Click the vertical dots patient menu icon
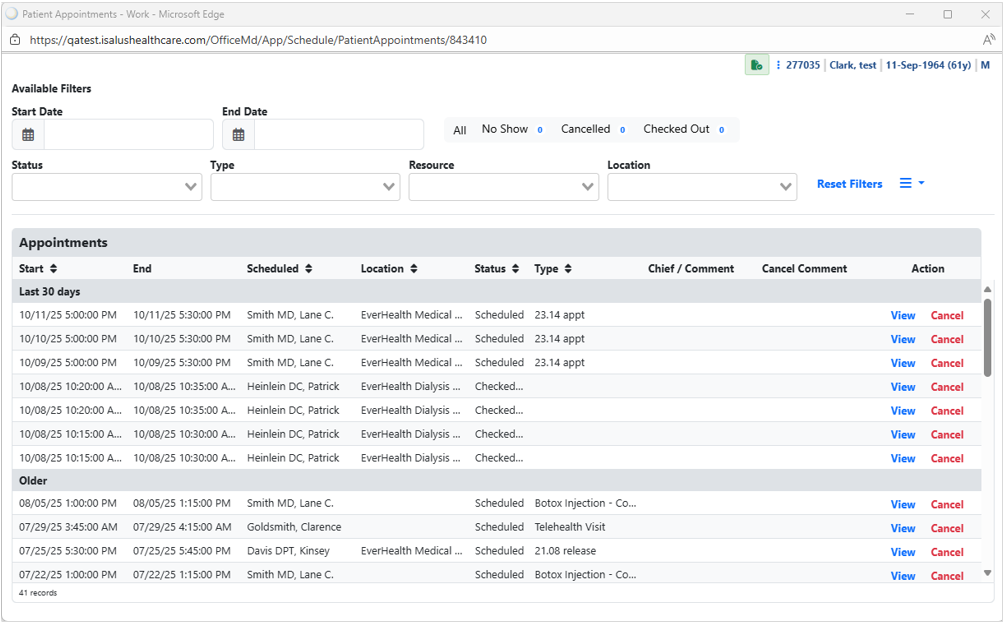Screen dimensions: 1004x623 coord(778,65)
